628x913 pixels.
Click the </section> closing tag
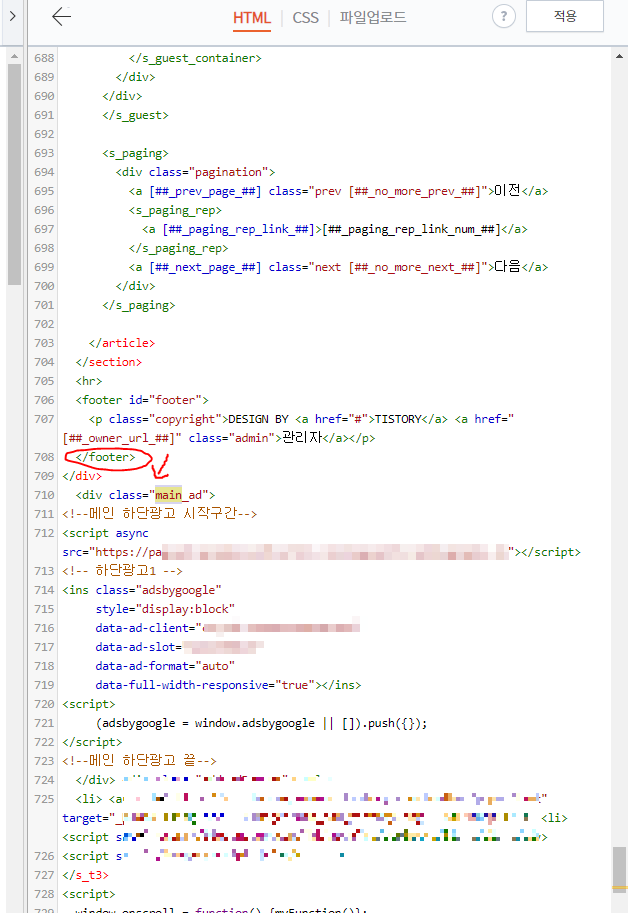(108, 362)
